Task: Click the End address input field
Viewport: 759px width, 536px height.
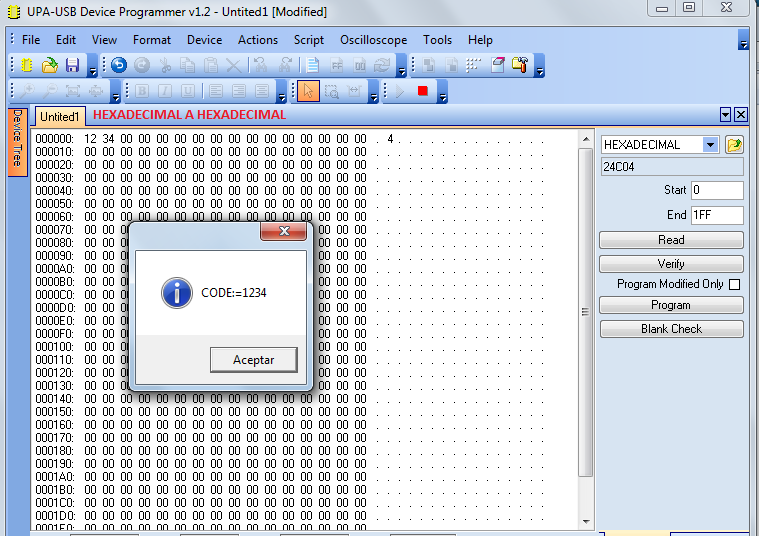Action: click(717, 215)
